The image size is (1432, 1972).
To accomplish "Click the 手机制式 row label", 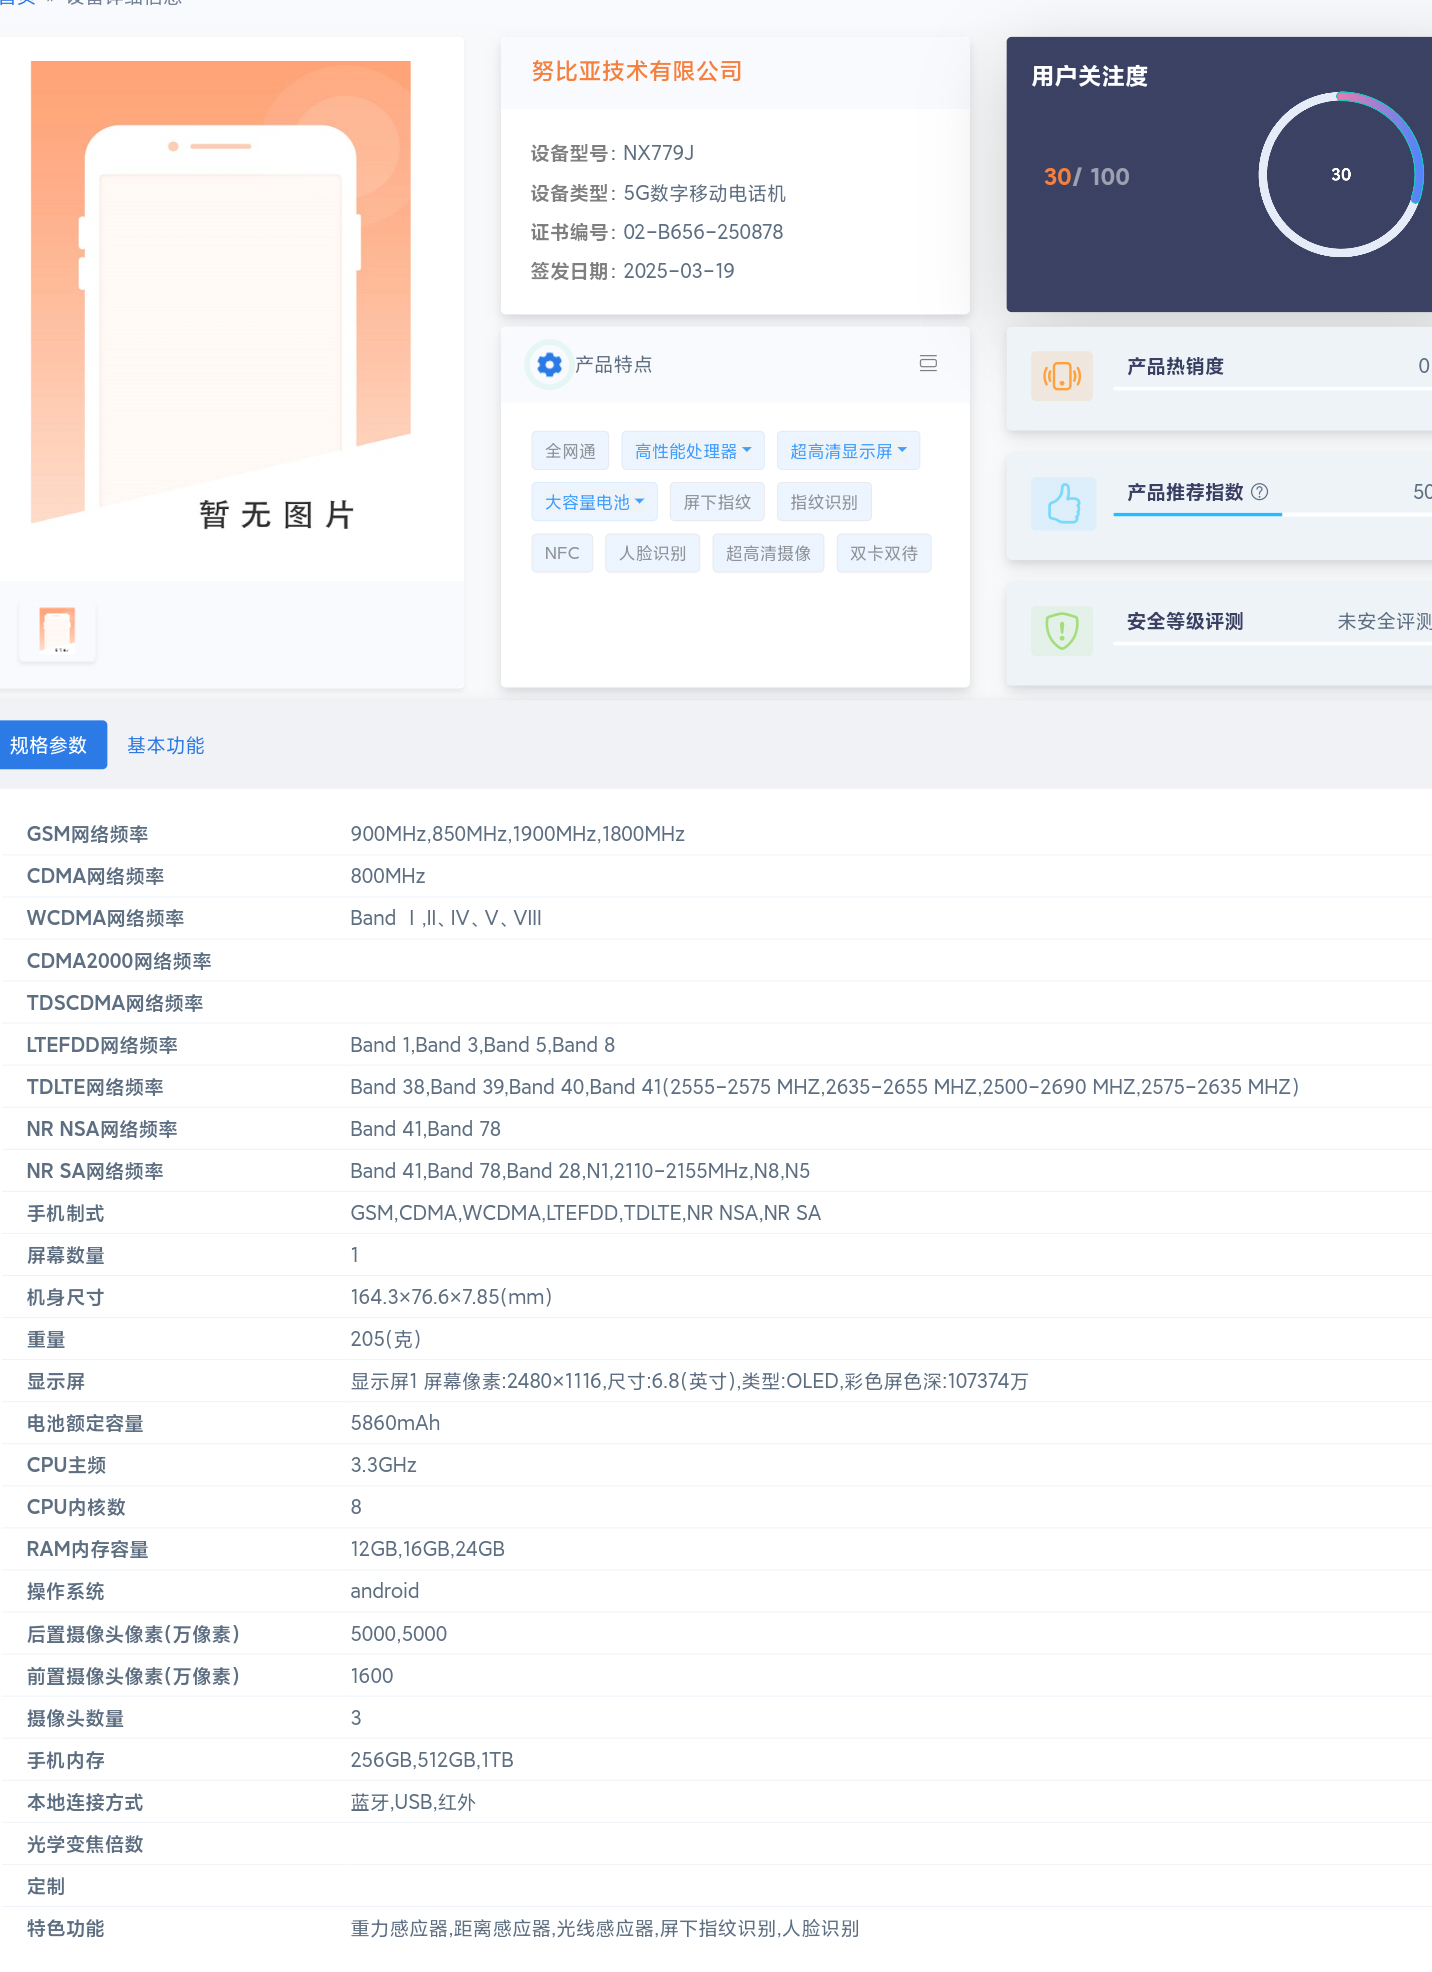I will (66, 1213).
